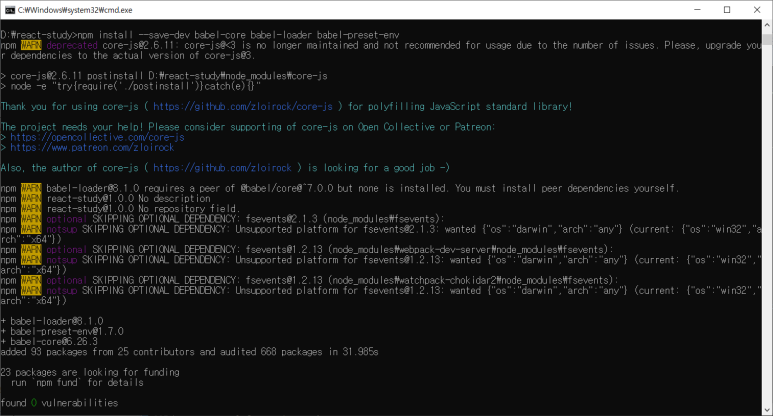The height and width of the screenshot is (416, 773).
Task: Click the scrollbar up arrow
Action: pyautogui.click(x=767, y=25)
